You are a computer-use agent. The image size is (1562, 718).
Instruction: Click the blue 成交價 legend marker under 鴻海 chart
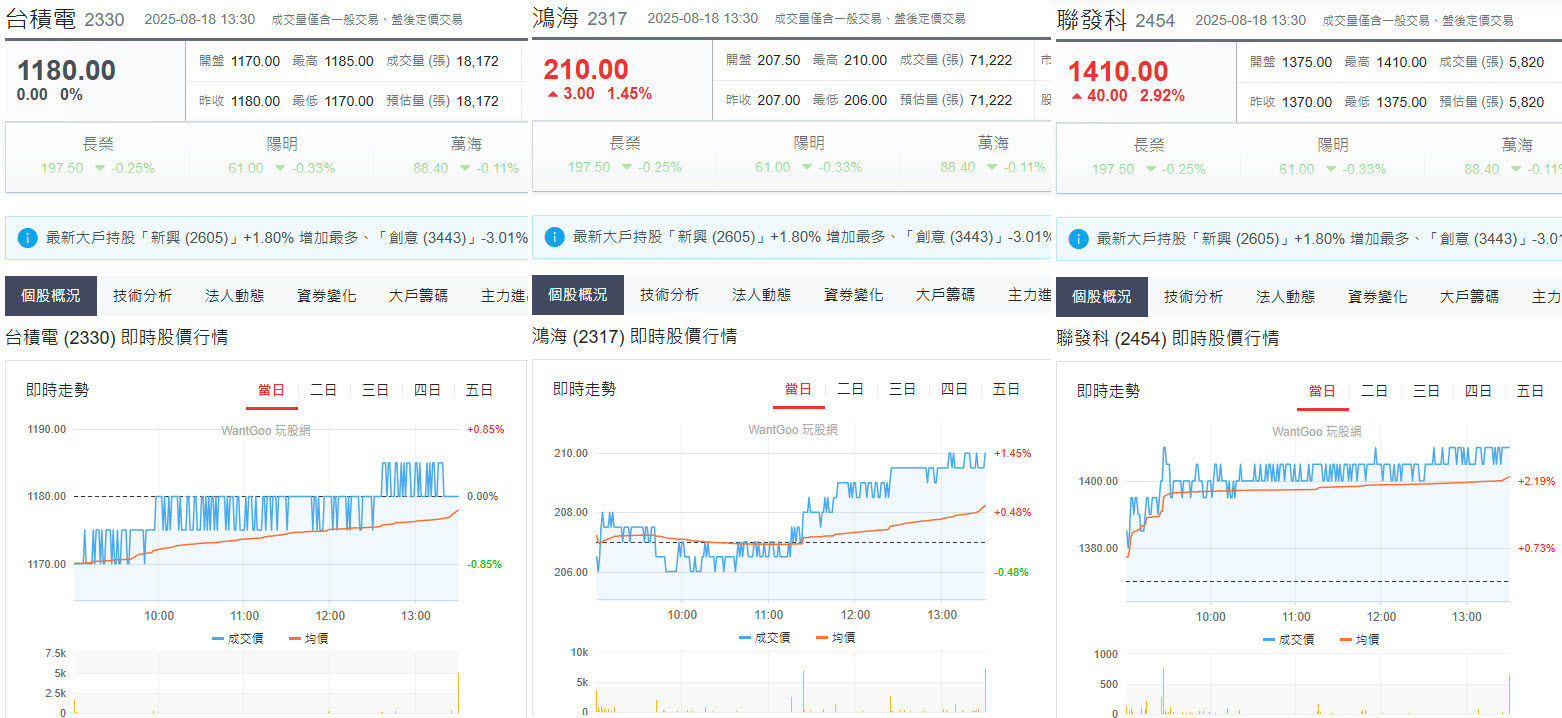pos(743,637)
